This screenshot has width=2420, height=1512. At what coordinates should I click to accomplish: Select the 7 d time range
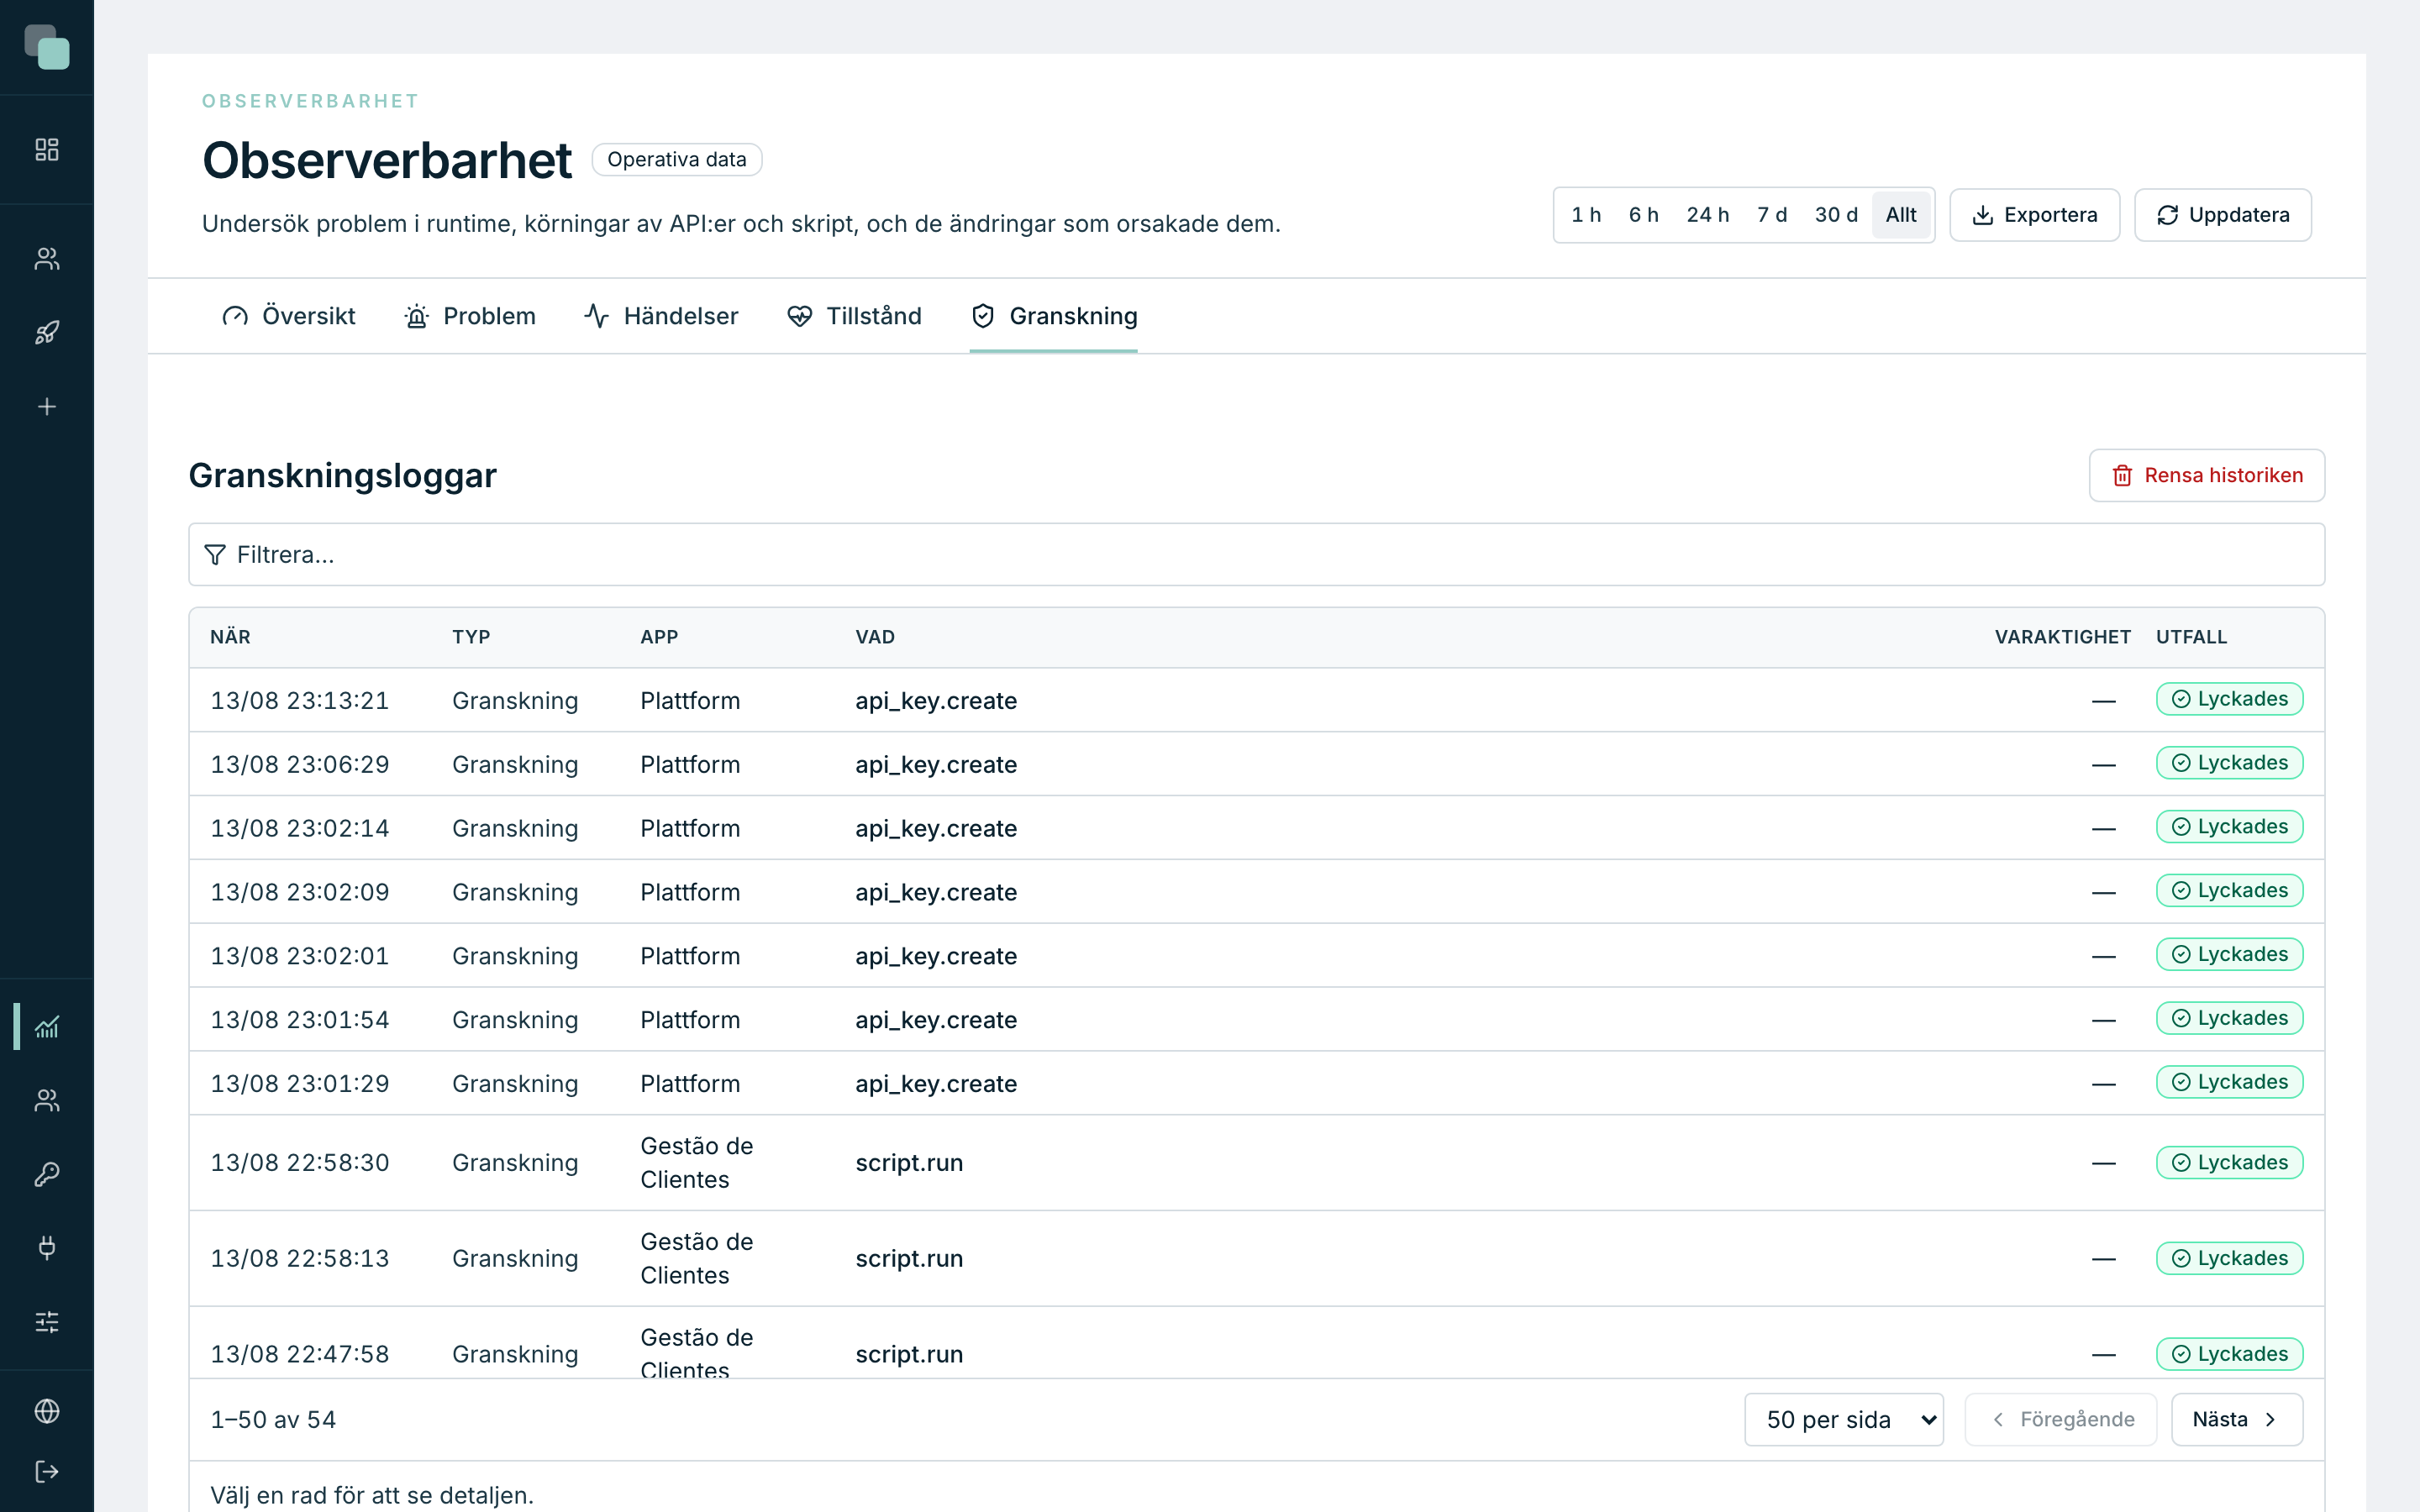[1772, 215]
